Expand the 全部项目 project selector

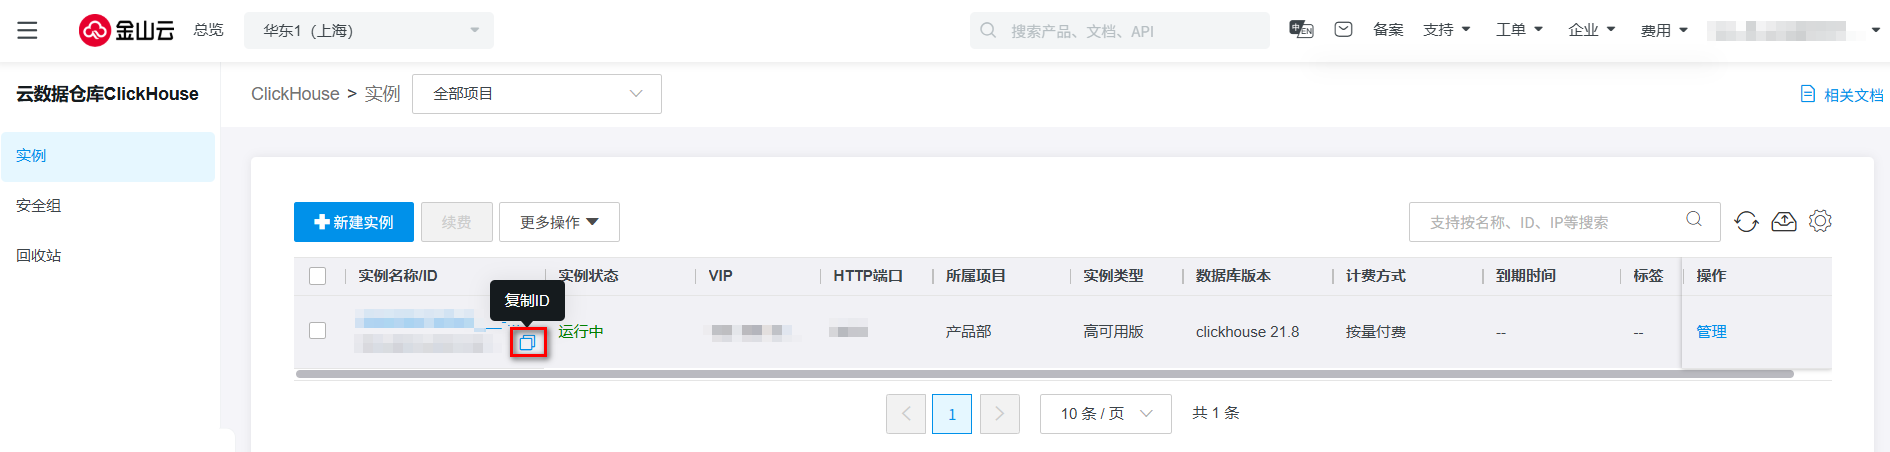coord(537,94)
